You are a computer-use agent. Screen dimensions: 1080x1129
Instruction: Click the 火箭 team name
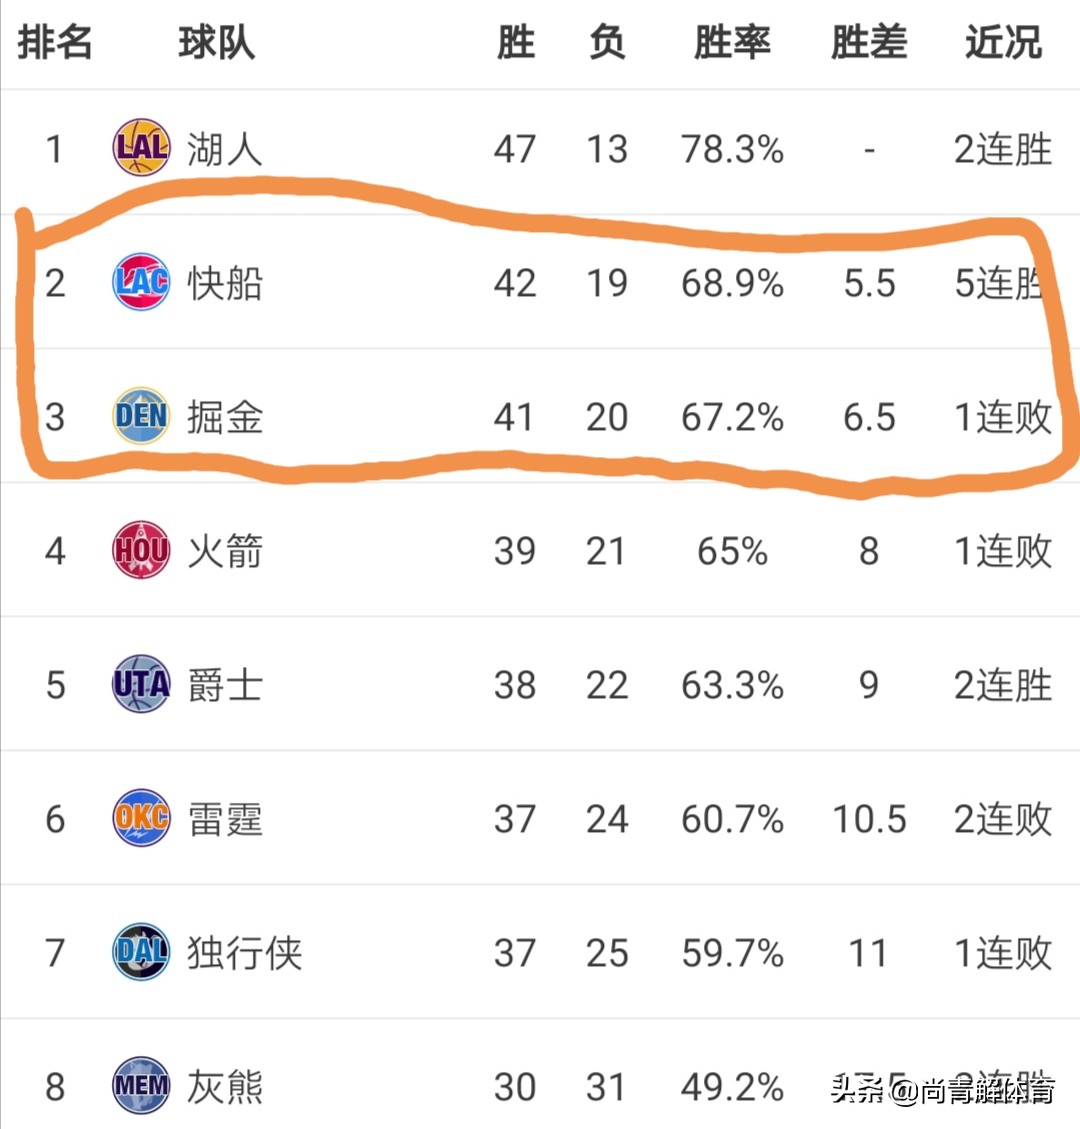(225, 551)
